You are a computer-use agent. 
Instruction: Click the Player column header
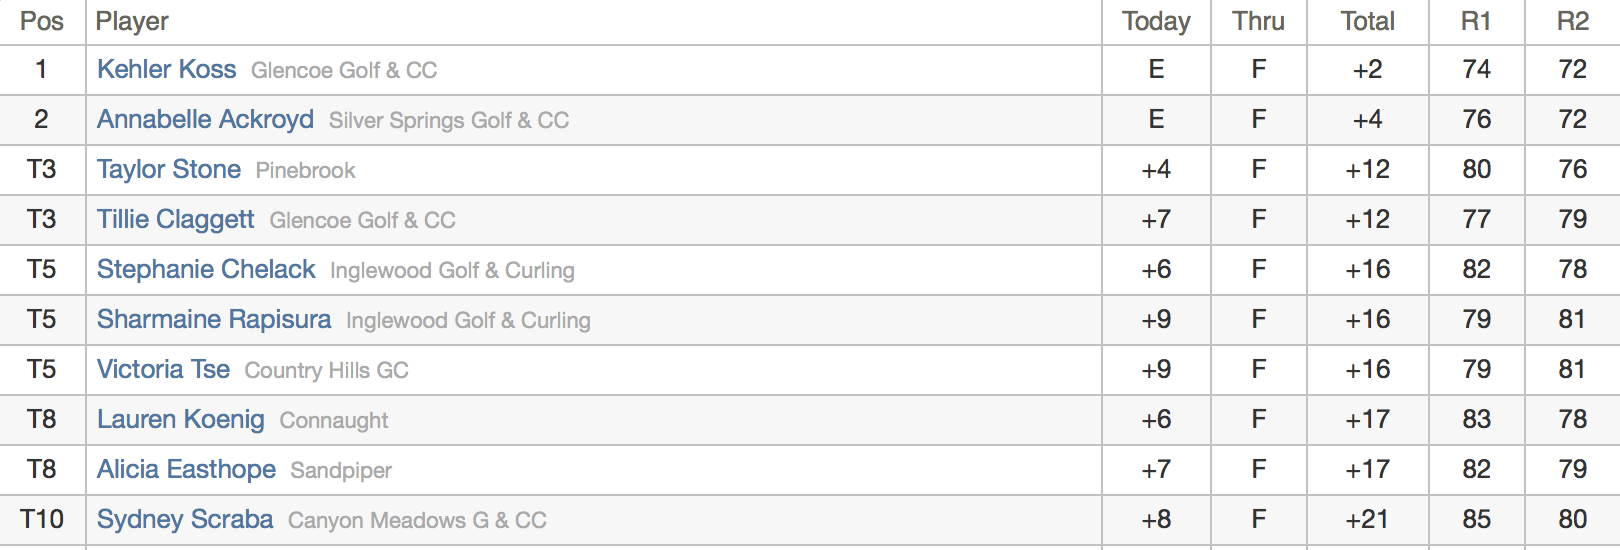coord(132,21)
